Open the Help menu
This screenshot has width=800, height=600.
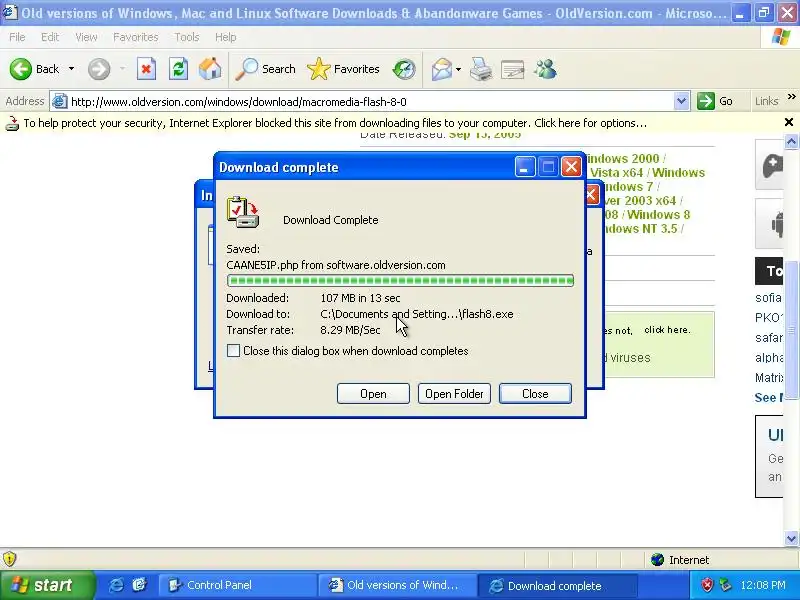(x=226, y=37)
